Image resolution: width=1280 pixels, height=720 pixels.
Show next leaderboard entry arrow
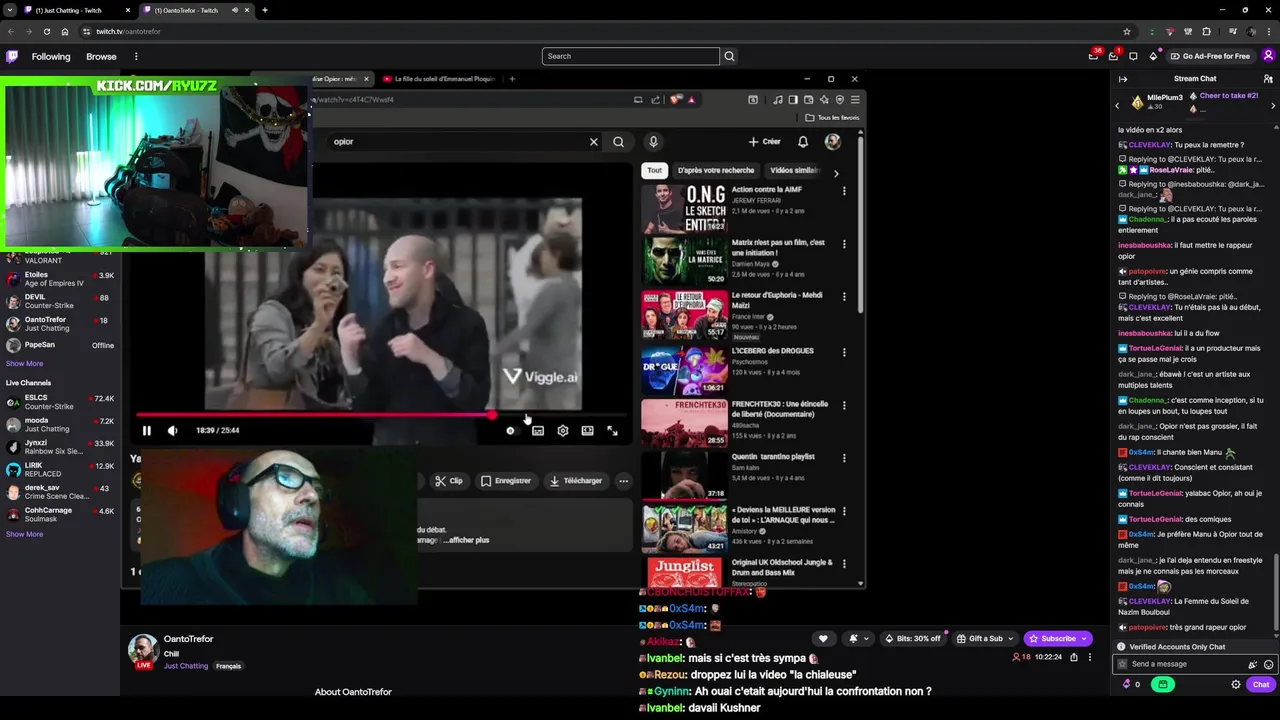pos(1273,105)
